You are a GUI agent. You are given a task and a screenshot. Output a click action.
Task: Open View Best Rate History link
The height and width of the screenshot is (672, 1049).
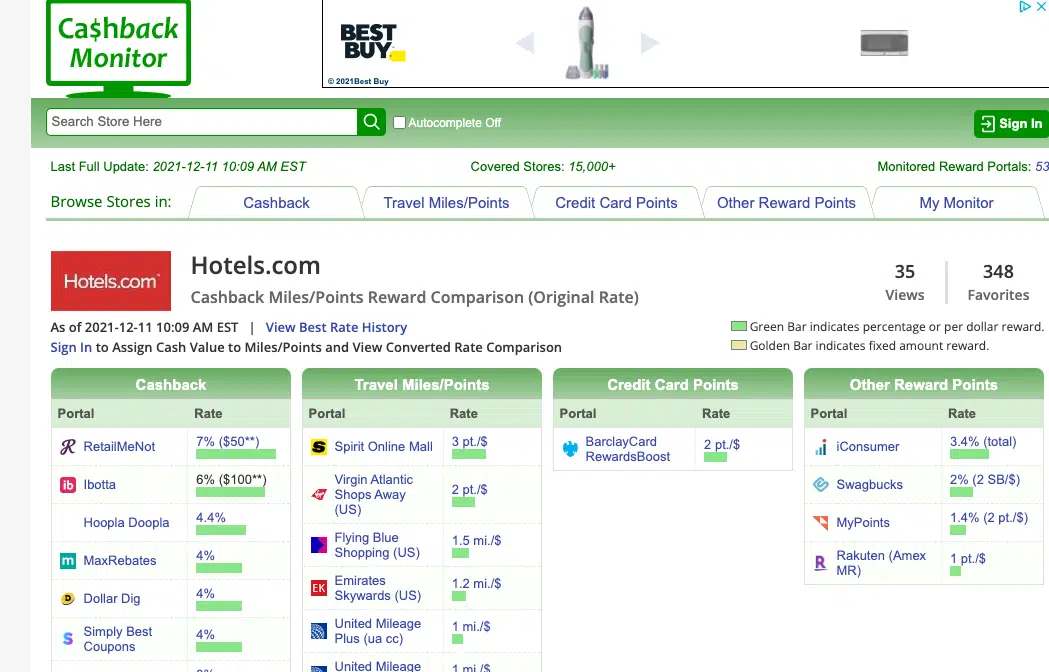(x=336, y=327)
